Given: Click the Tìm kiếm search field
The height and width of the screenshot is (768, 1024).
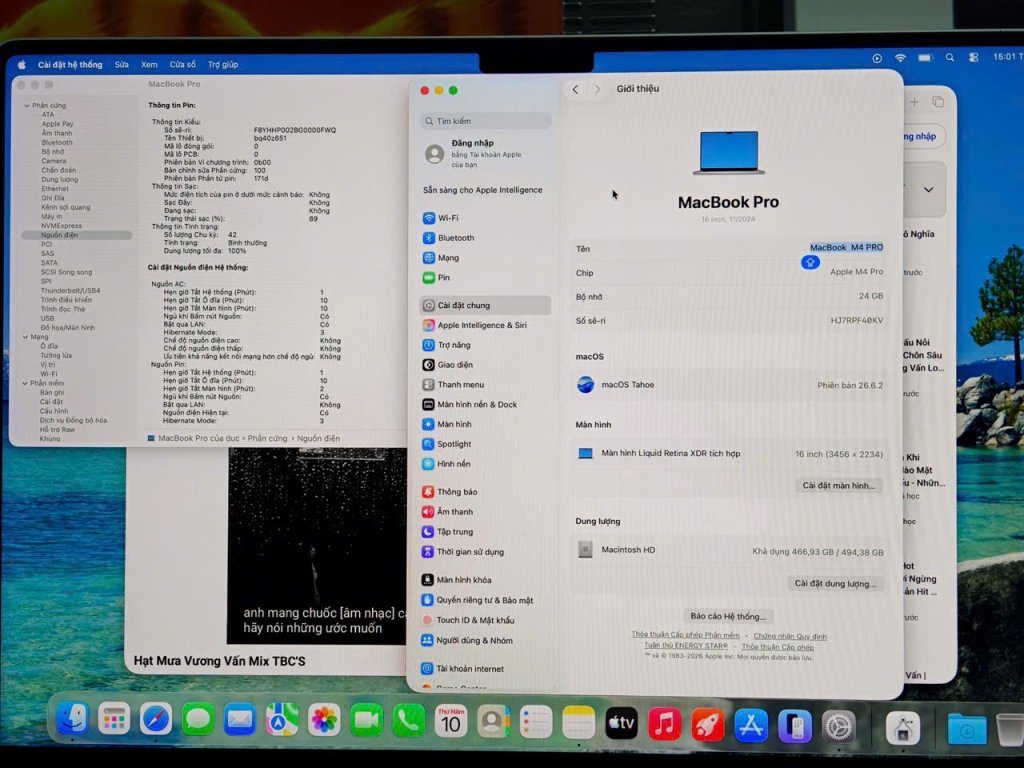Looking at the screenshot, I should coord(486,121).
